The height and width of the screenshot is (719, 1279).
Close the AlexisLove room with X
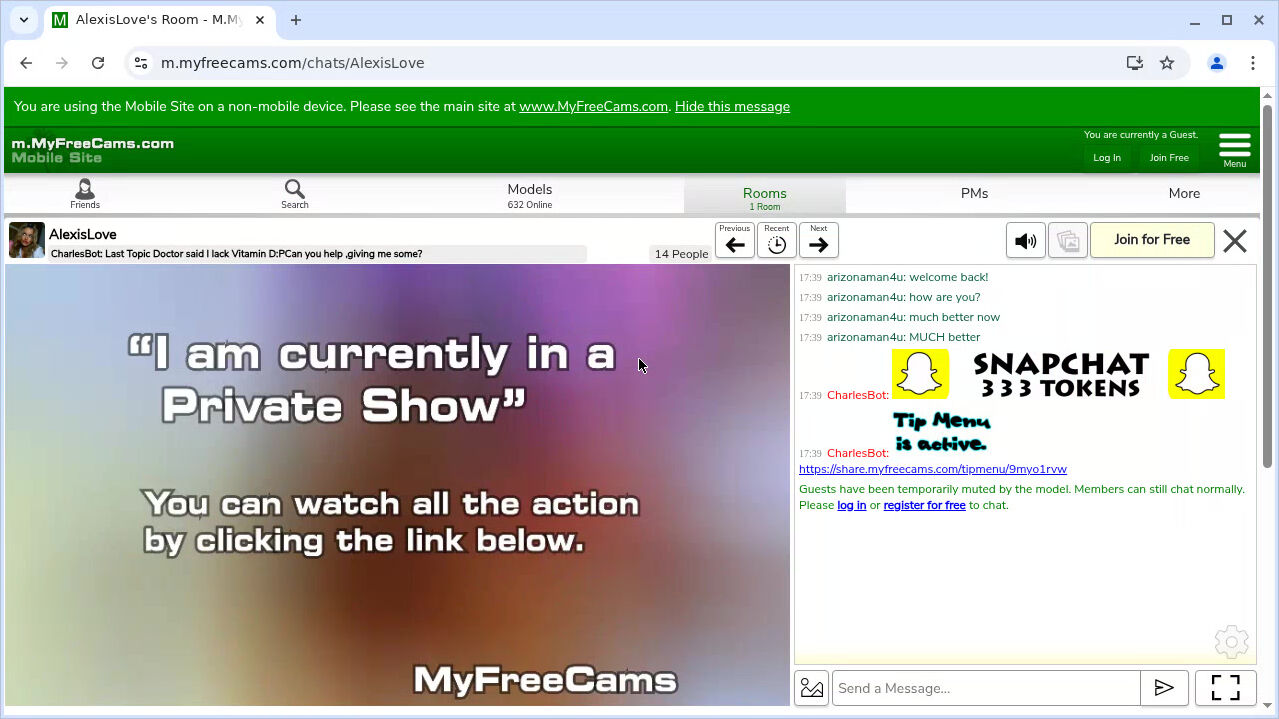click(x=1235, y=241)
